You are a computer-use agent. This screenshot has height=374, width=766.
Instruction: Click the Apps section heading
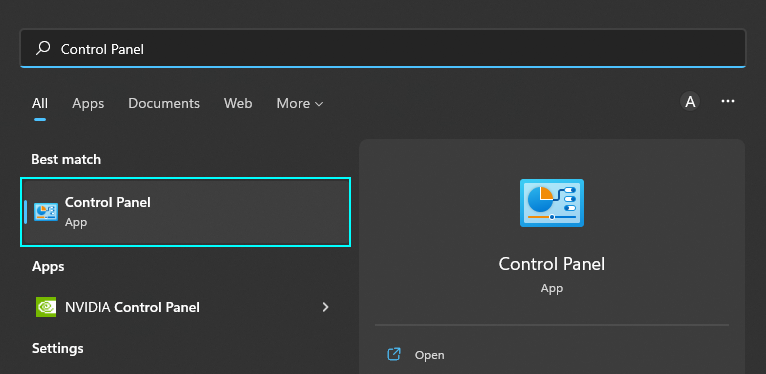(x=48, y=267)
